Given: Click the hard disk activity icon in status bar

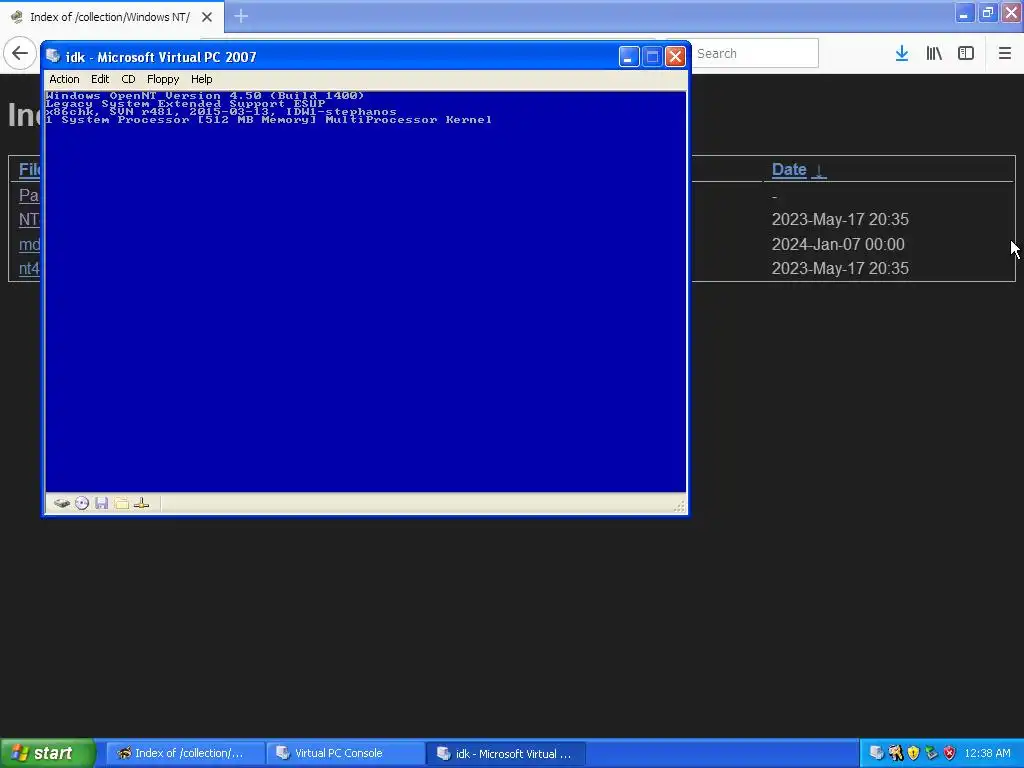Looking at the screenshot, I should pos(61,503).
